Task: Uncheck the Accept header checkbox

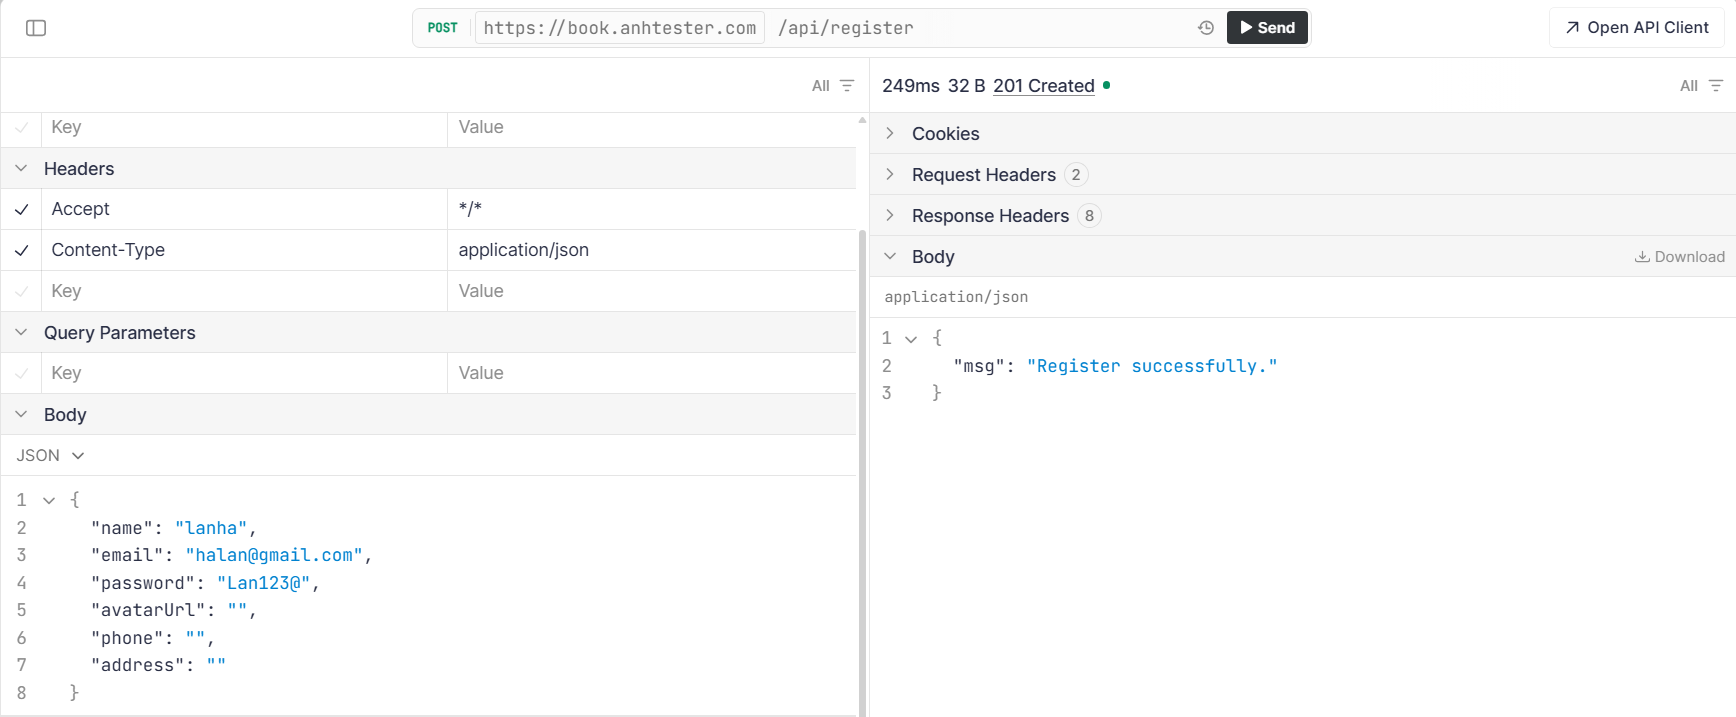Action: coord(21,210)
